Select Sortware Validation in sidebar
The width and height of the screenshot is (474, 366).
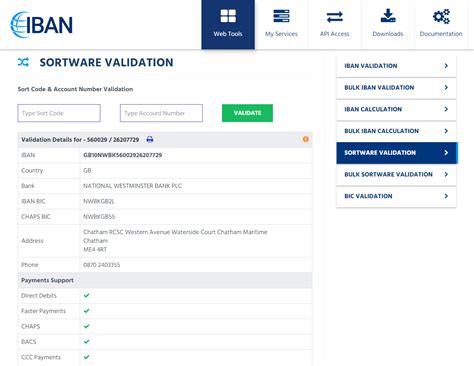click(397, 153)
